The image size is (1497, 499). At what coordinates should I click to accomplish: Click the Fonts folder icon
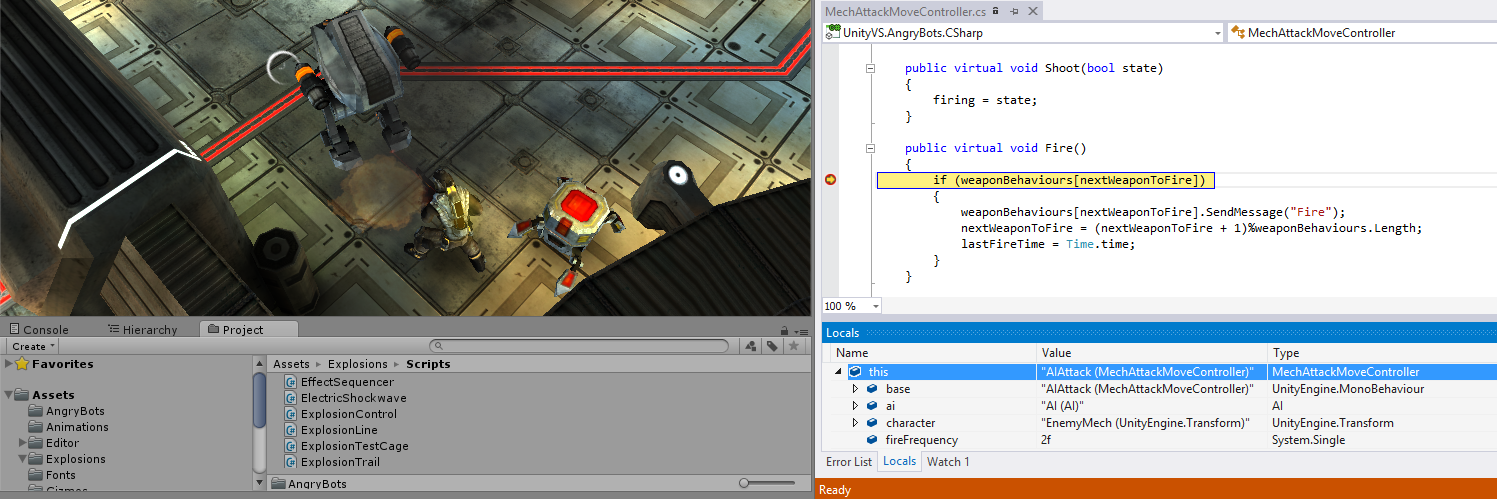coord(36,475)
